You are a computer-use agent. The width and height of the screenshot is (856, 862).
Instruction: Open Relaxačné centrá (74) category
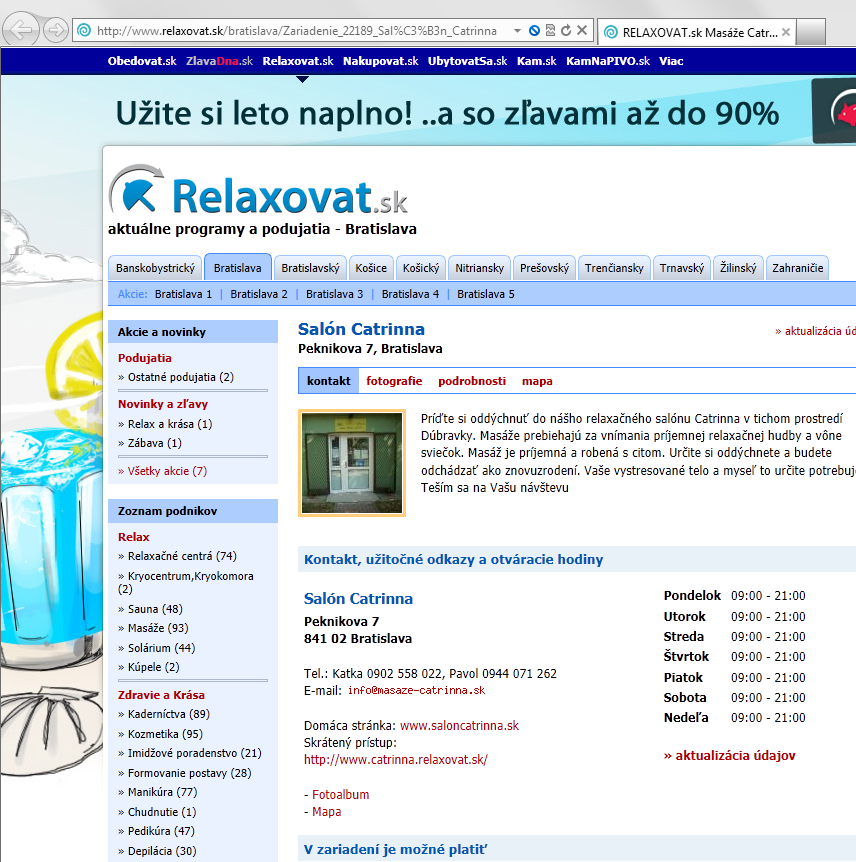tap(182, 556)
